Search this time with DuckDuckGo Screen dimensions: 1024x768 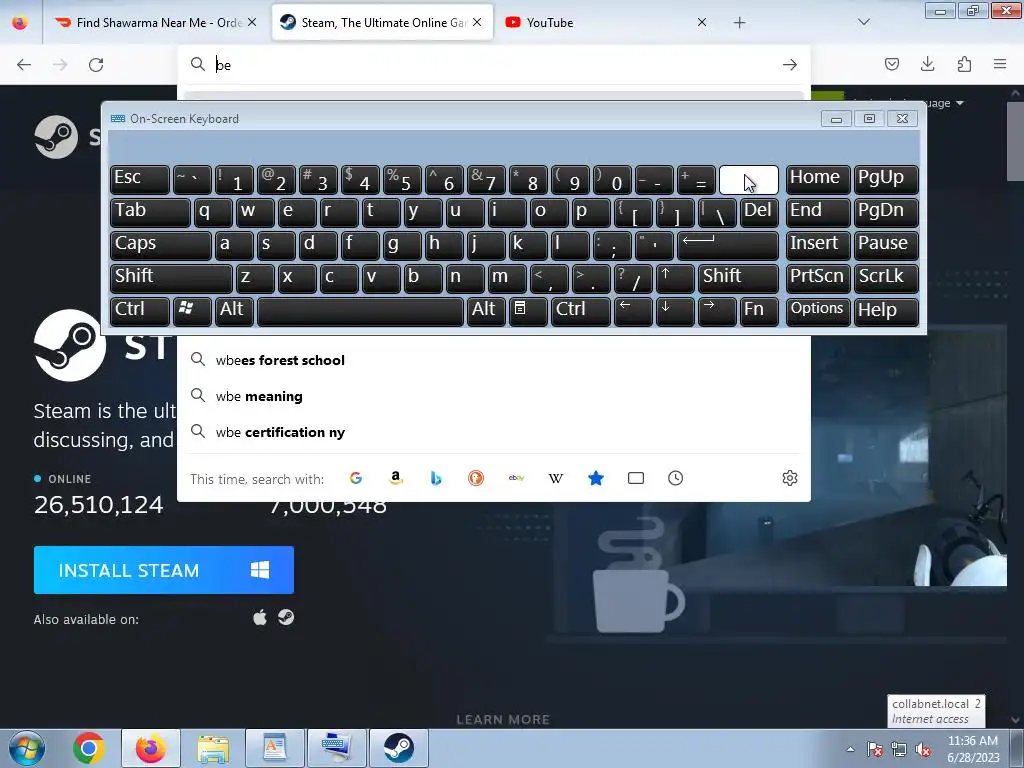click(476, 478)
